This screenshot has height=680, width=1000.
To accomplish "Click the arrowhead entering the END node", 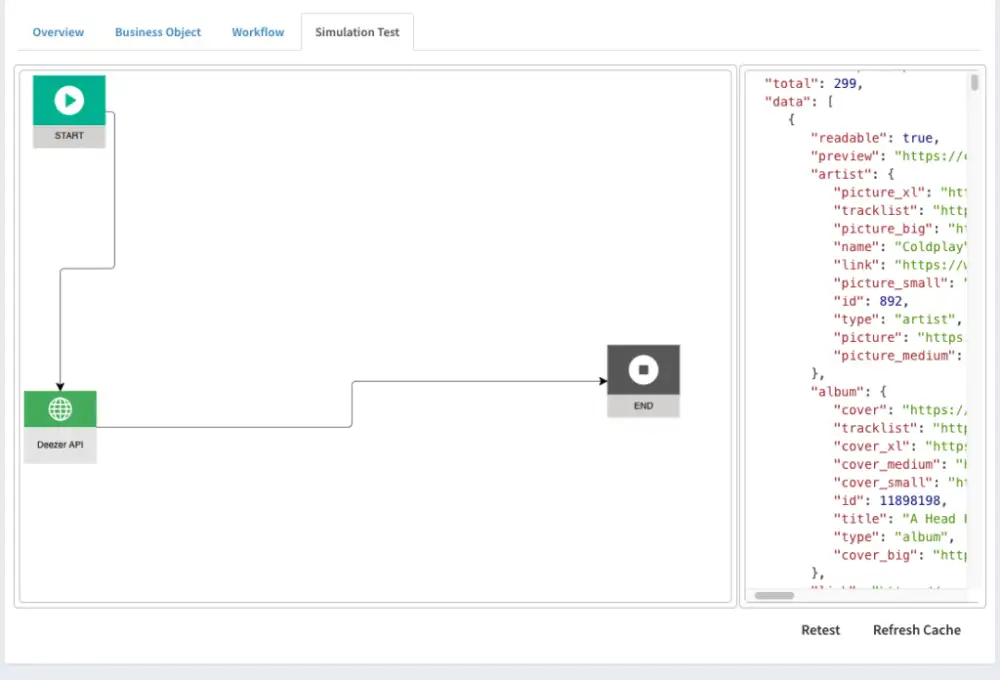I will click(602, 381).
